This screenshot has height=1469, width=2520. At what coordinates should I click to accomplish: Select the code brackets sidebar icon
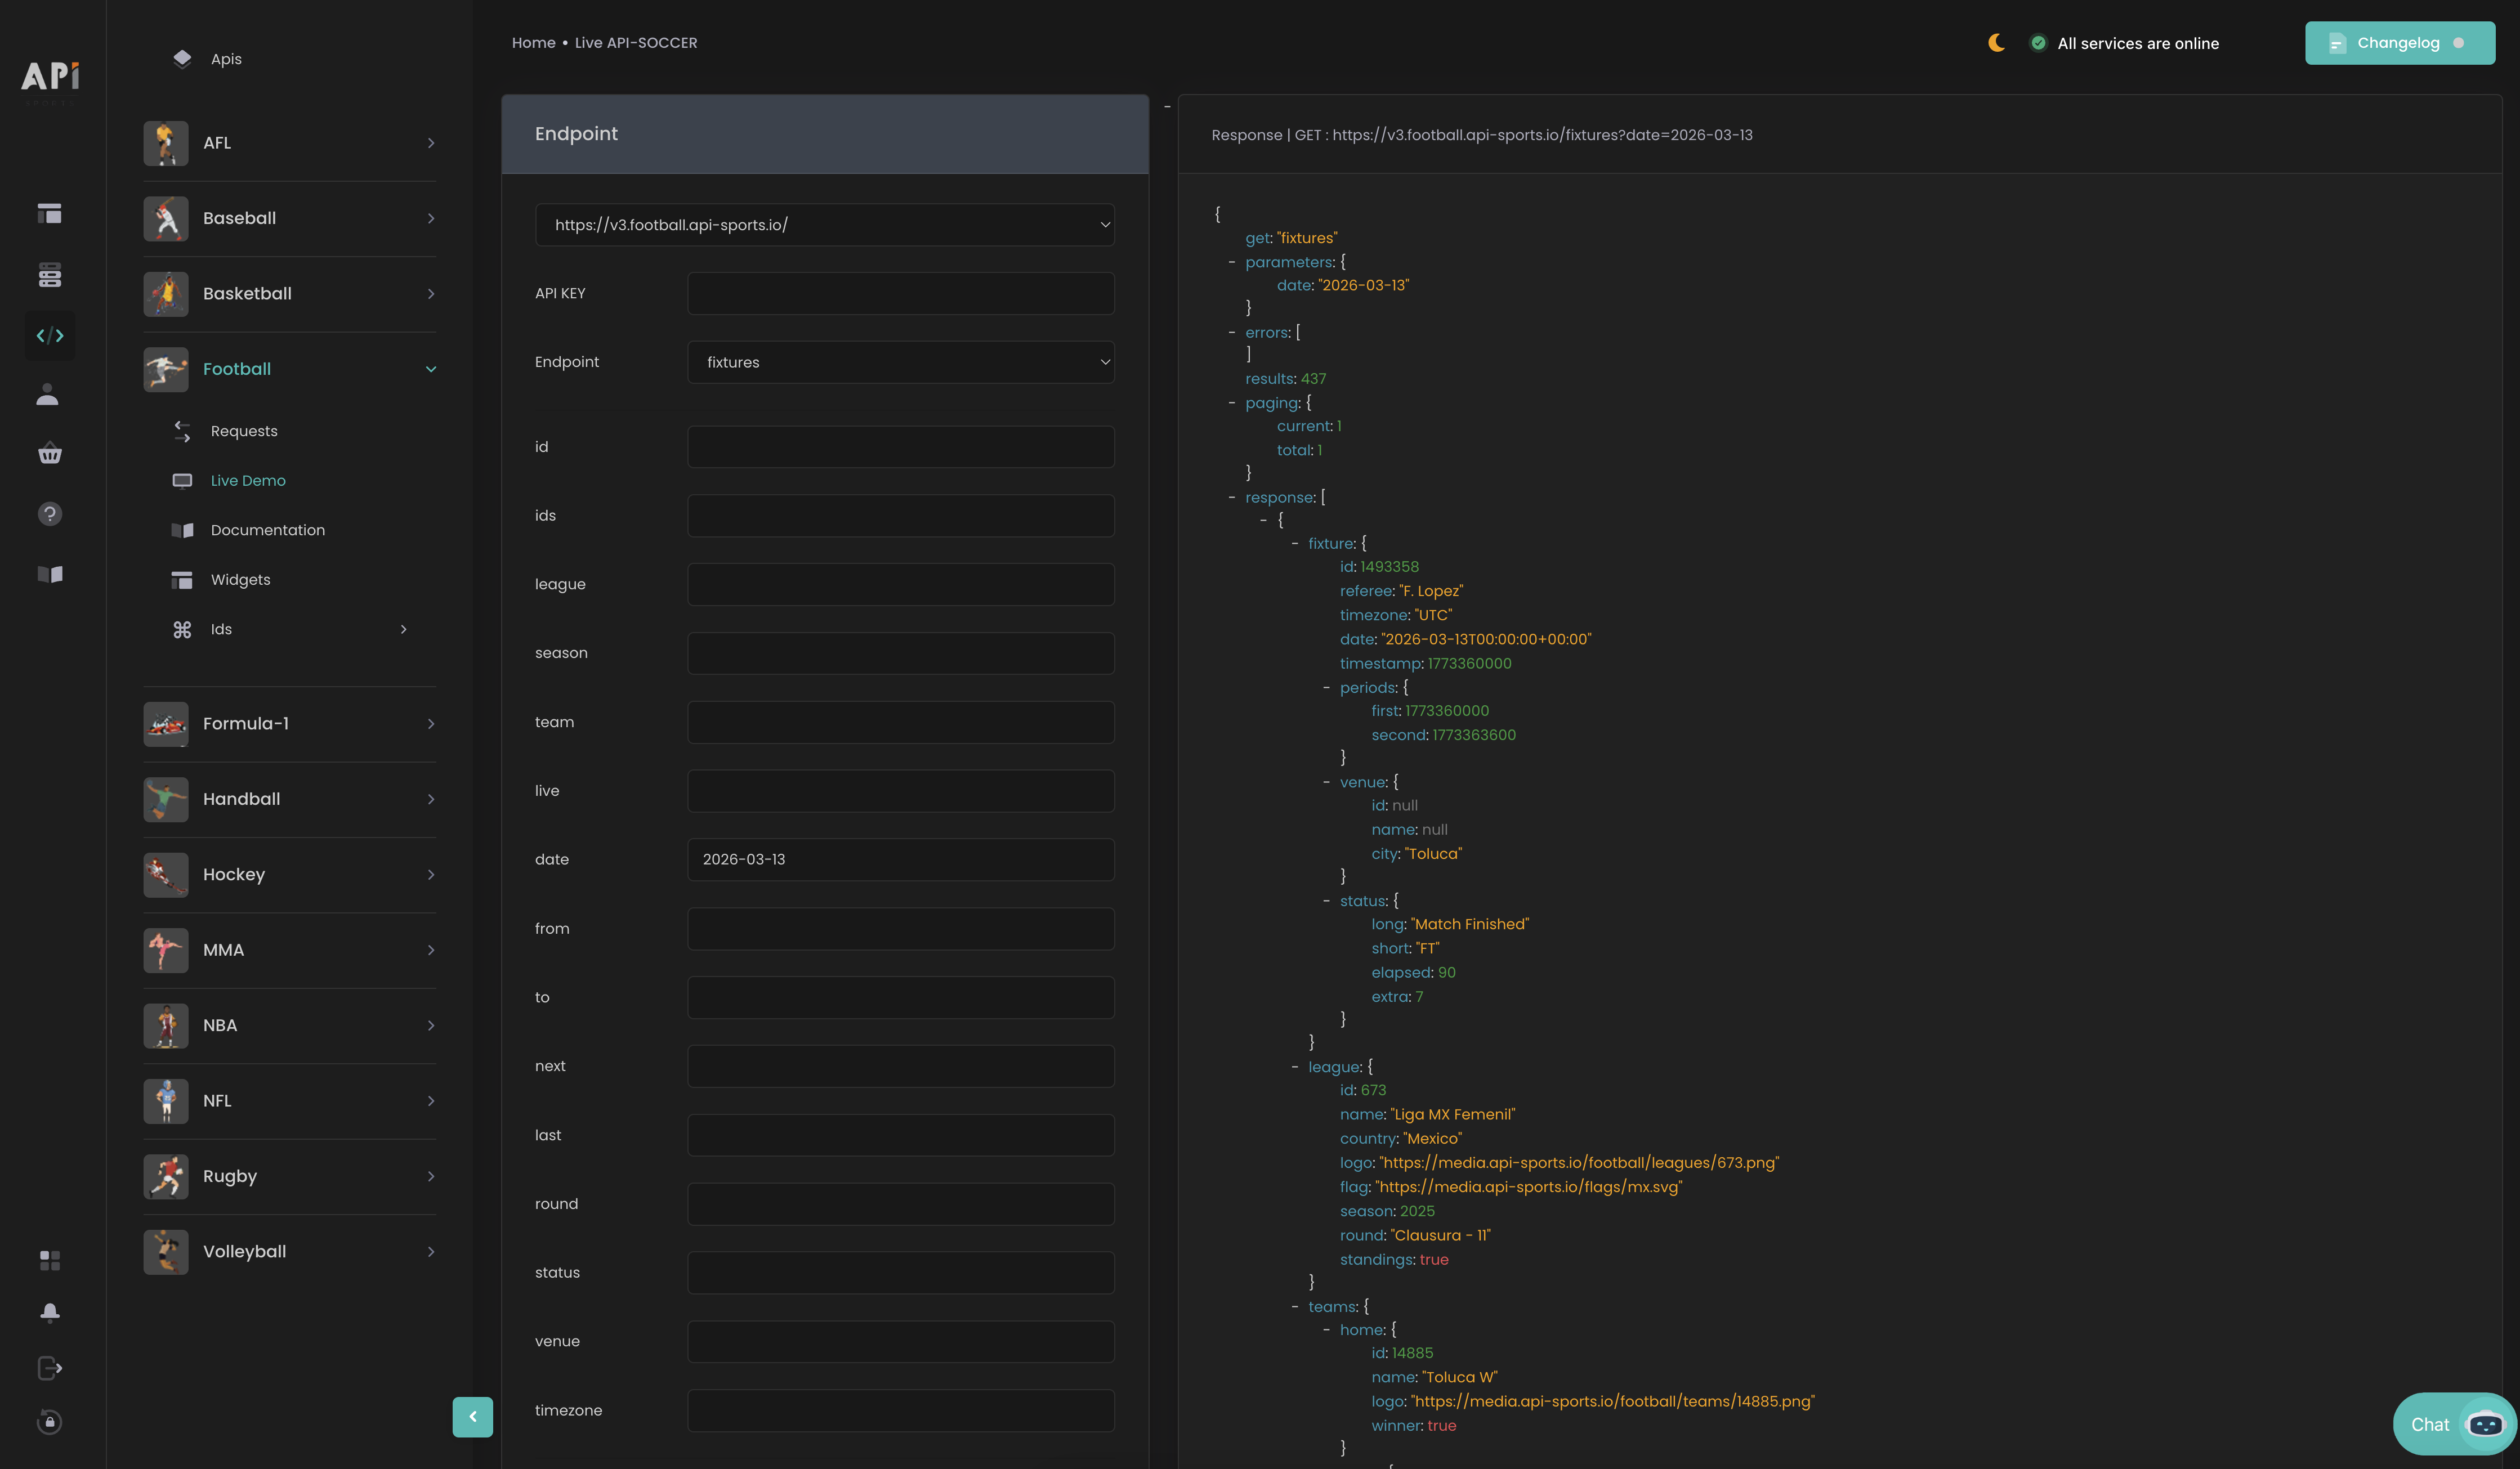[49, 336]
